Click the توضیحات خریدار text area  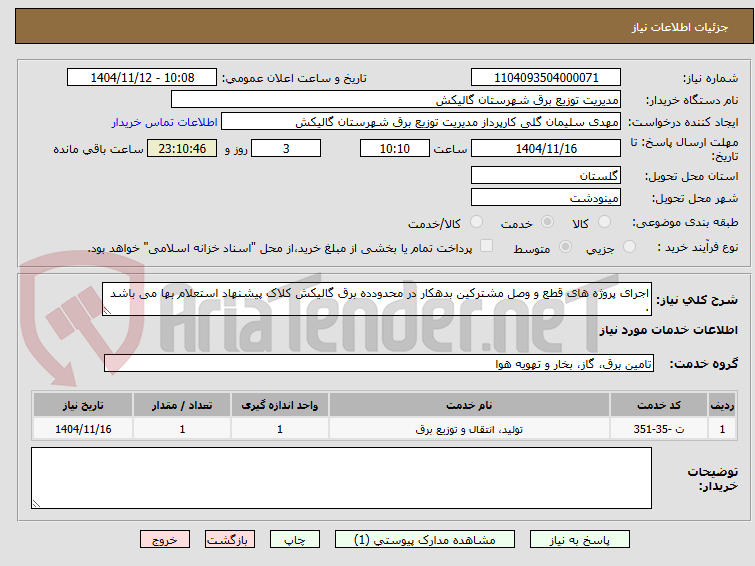[x=341, y=478]
